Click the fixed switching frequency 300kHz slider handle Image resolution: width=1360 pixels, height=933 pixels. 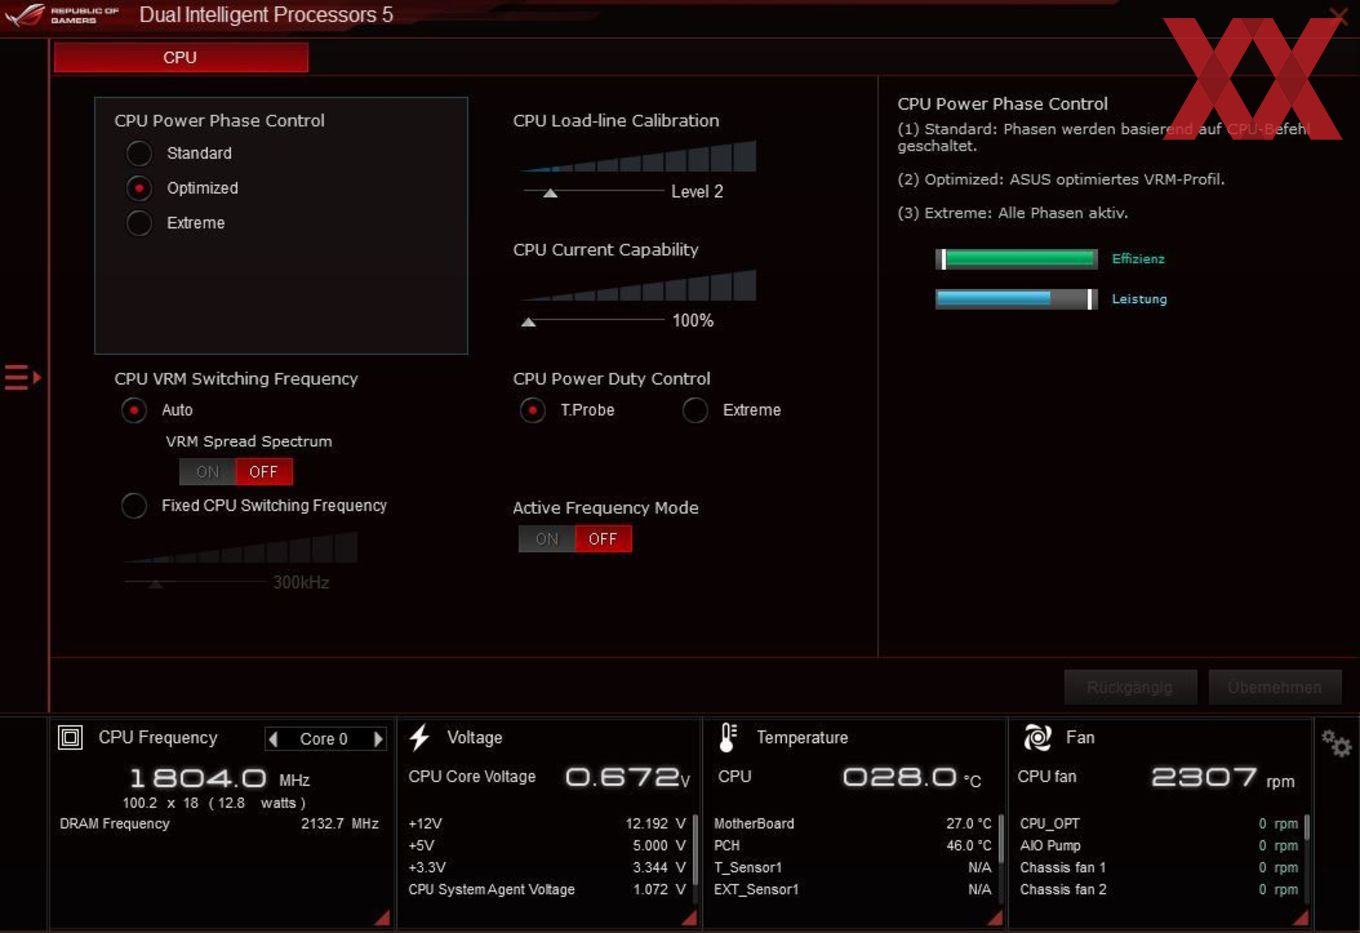pyautogui.click(x=155, y=583)
